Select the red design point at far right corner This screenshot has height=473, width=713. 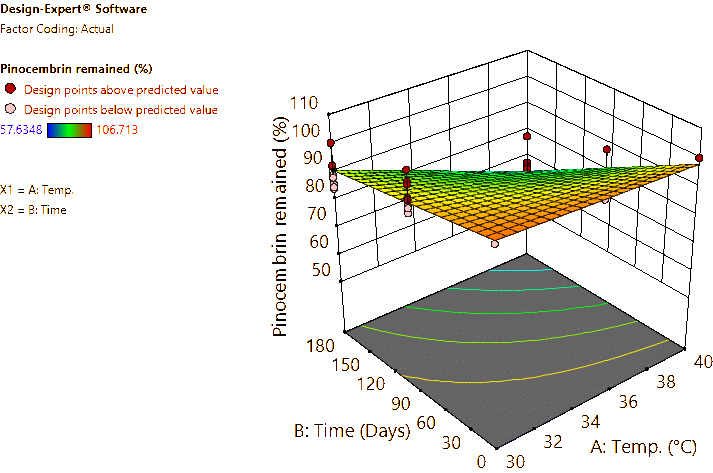699,157
